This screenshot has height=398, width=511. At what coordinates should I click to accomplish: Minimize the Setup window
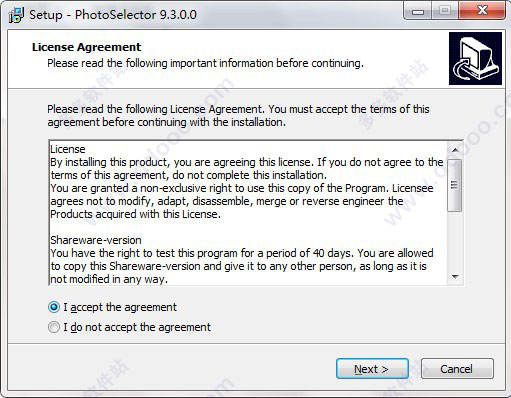418,11
